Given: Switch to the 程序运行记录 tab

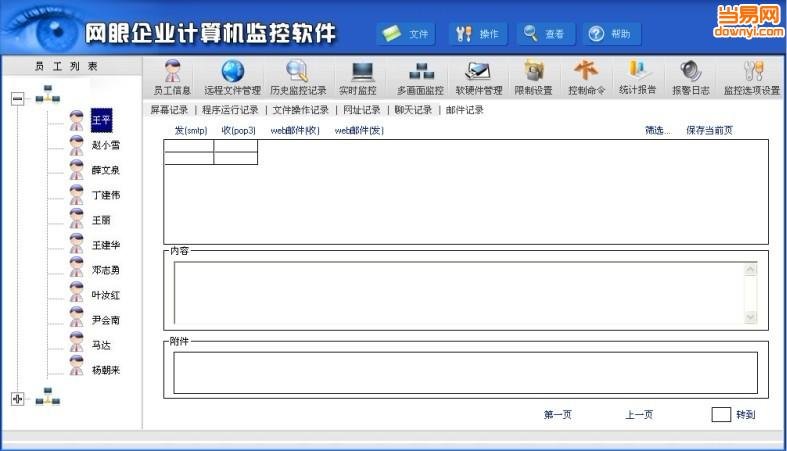Looking at the screenshot, I should (x=230, y=110).
